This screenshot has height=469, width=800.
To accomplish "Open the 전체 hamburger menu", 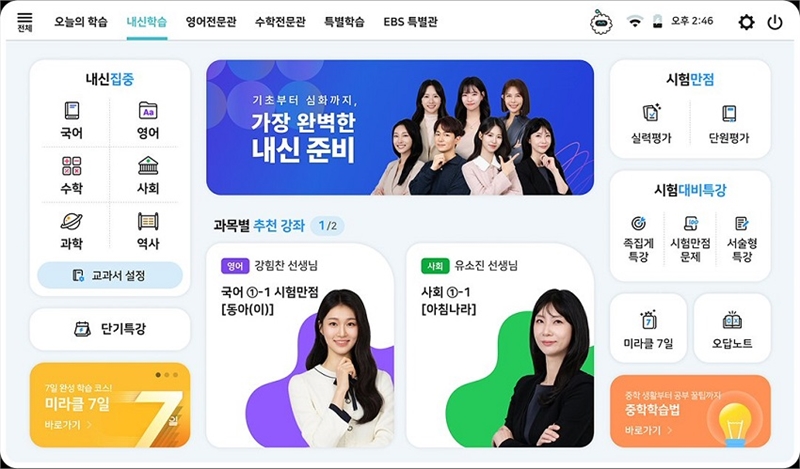I will tap(24, 22).
